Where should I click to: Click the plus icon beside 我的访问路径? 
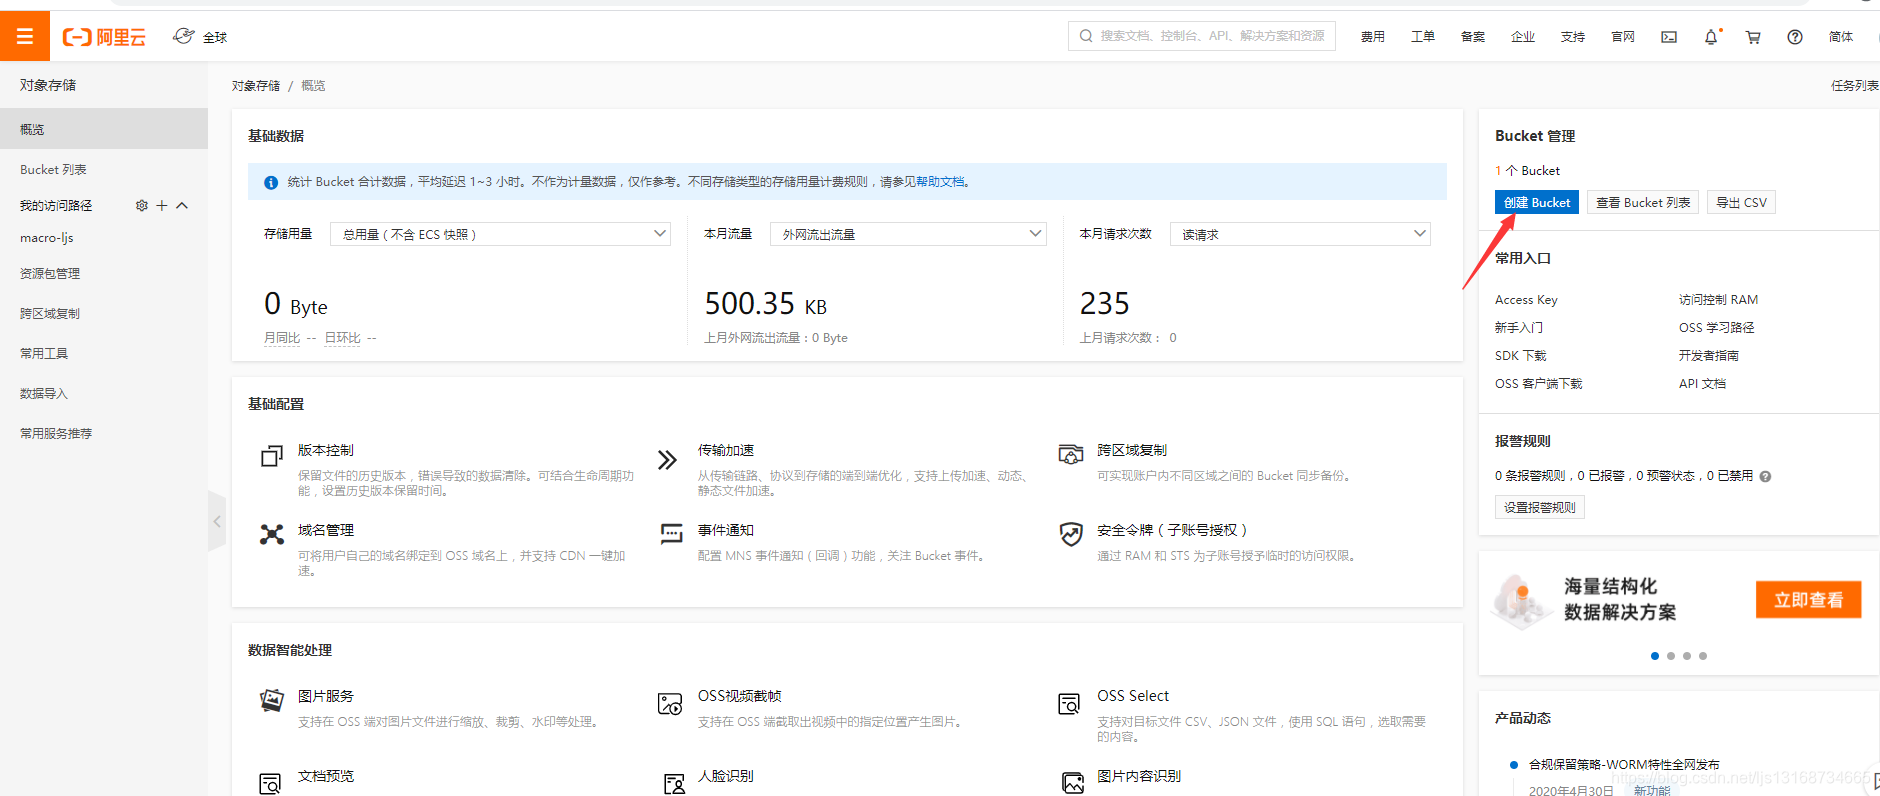click(162, 205)
